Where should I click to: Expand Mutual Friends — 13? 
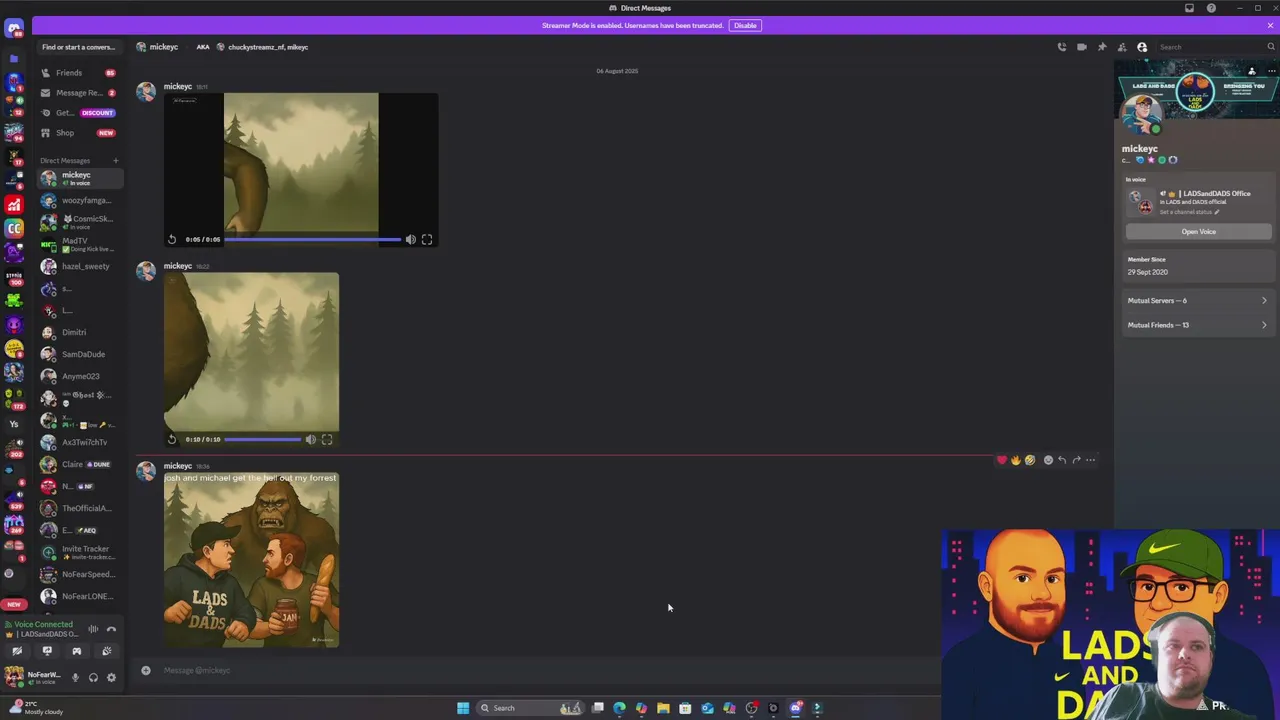(x=1198, y=325)
